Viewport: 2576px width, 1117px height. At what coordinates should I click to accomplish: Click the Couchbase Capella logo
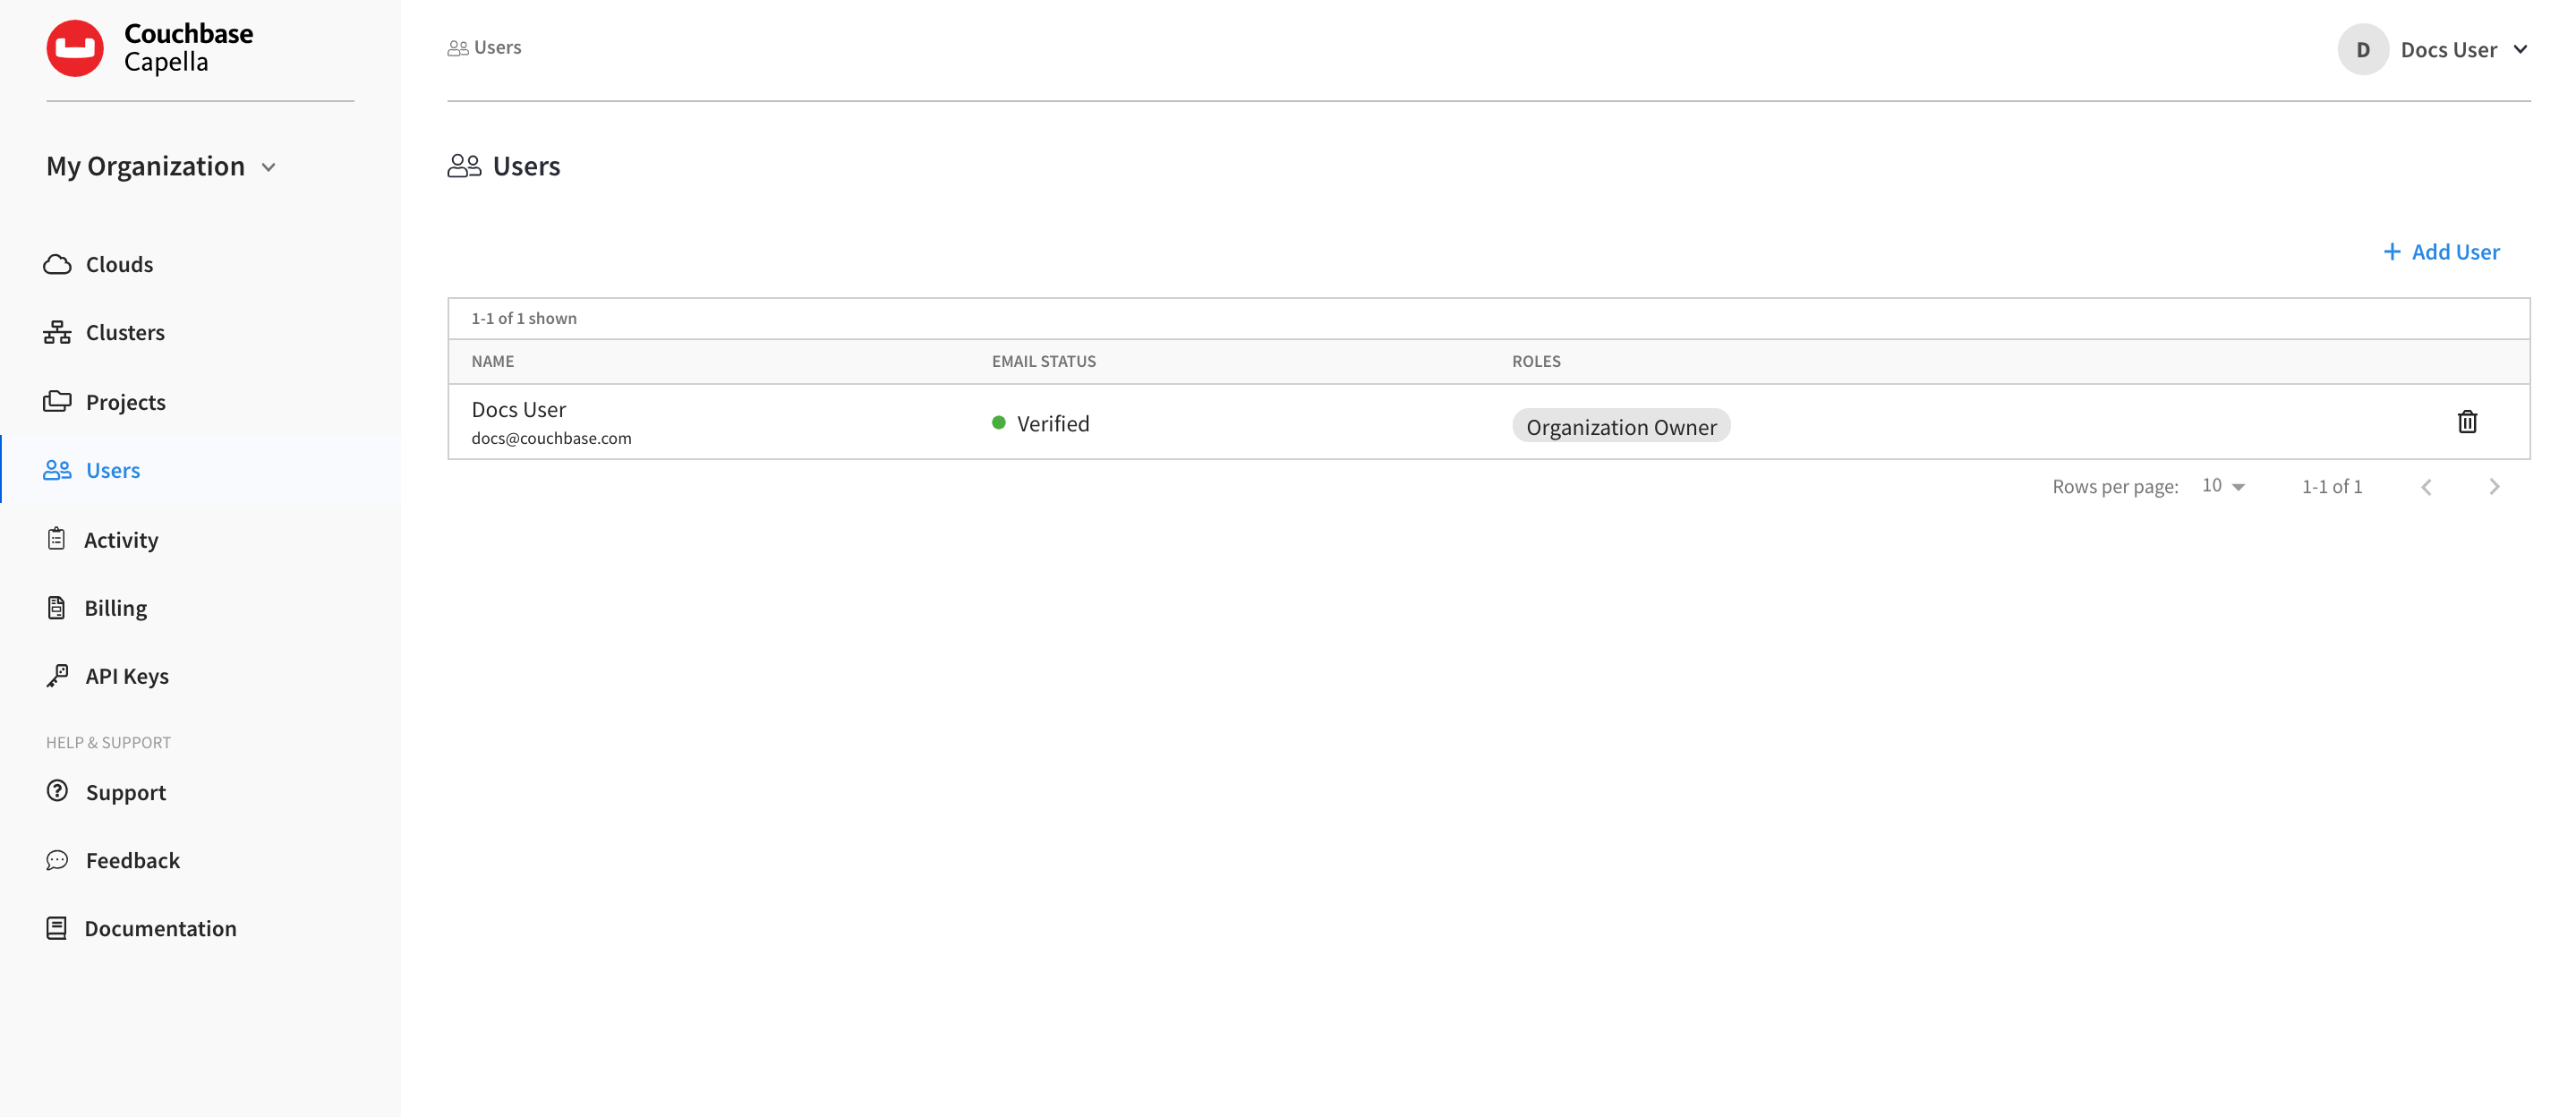[150, 47]
